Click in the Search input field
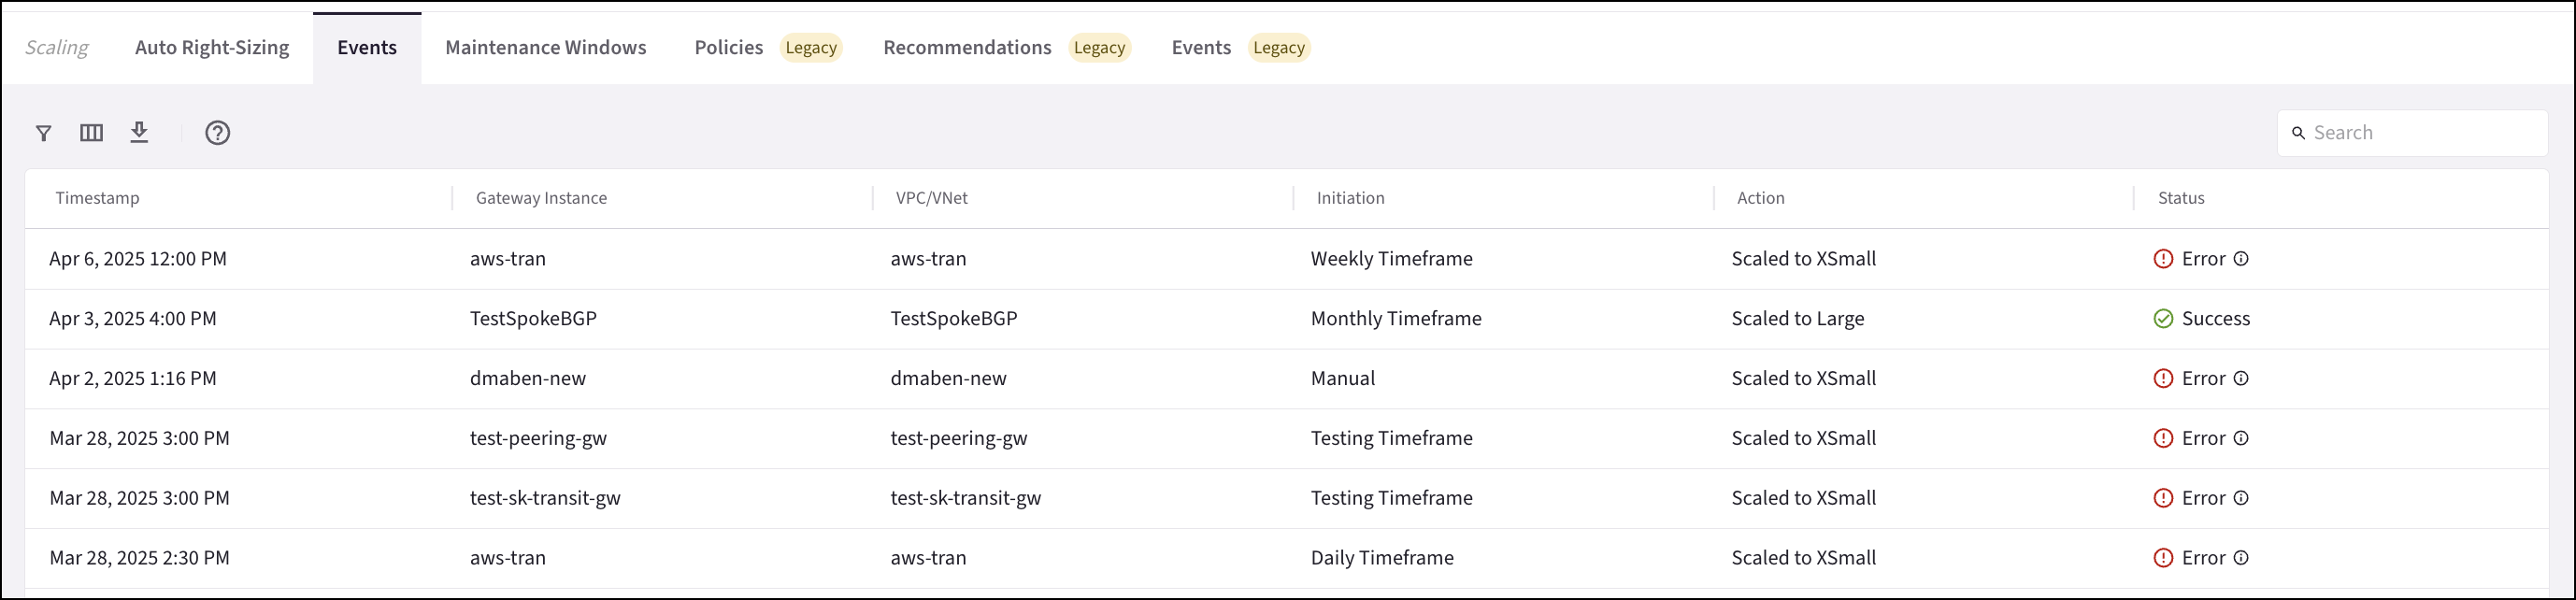2576x600 pixels. [2420, 133]
